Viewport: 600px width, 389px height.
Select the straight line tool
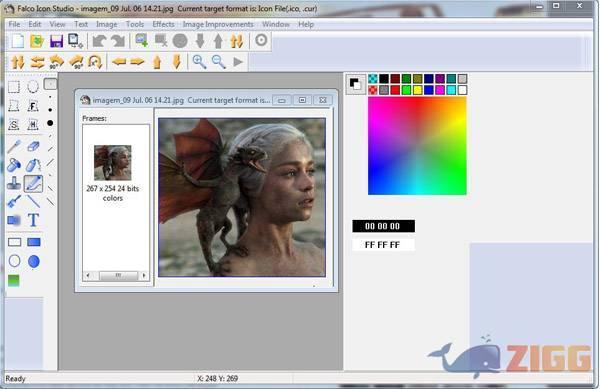pyautogui.click(x=33, y=201)
